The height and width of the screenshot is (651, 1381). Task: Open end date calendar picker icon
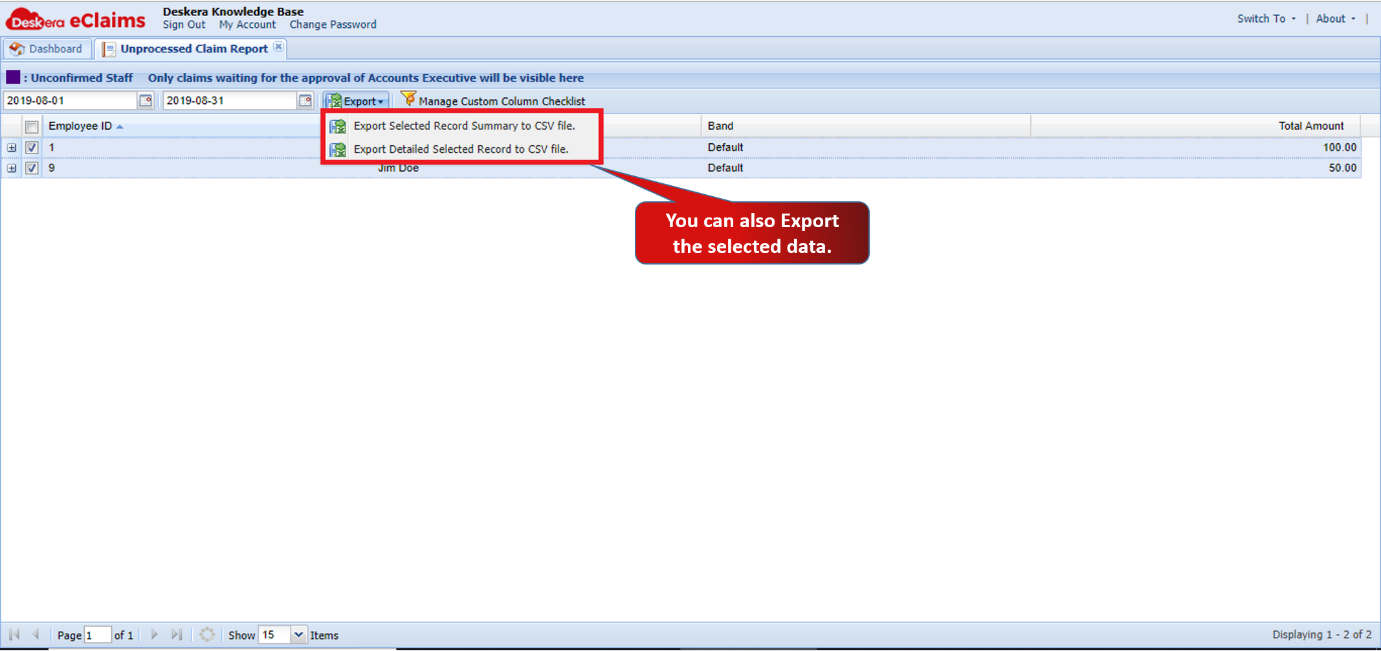point(305,101)
